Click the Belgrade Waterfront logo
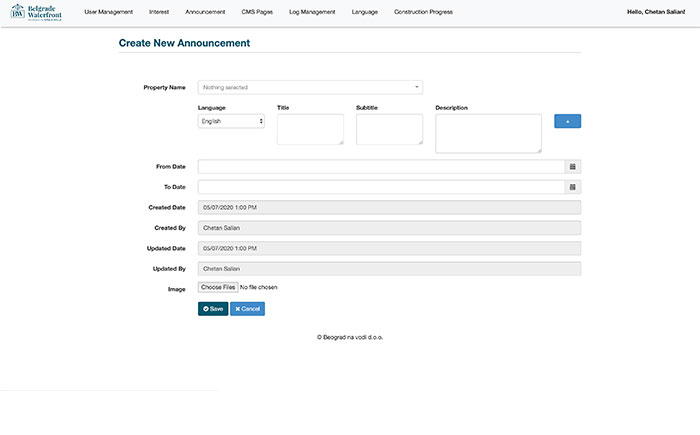Viewport: 700px width, 435px height. 36,12
